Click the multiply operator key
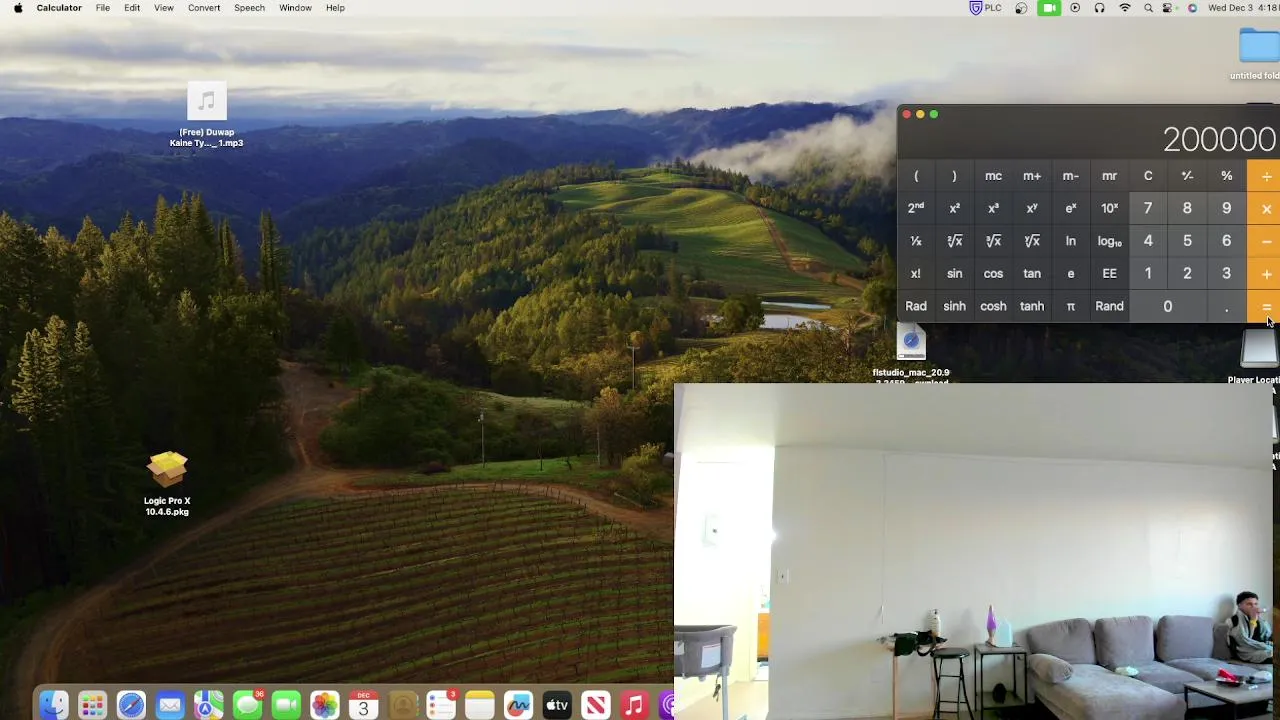1280x720 pixels. [1266, 209]
